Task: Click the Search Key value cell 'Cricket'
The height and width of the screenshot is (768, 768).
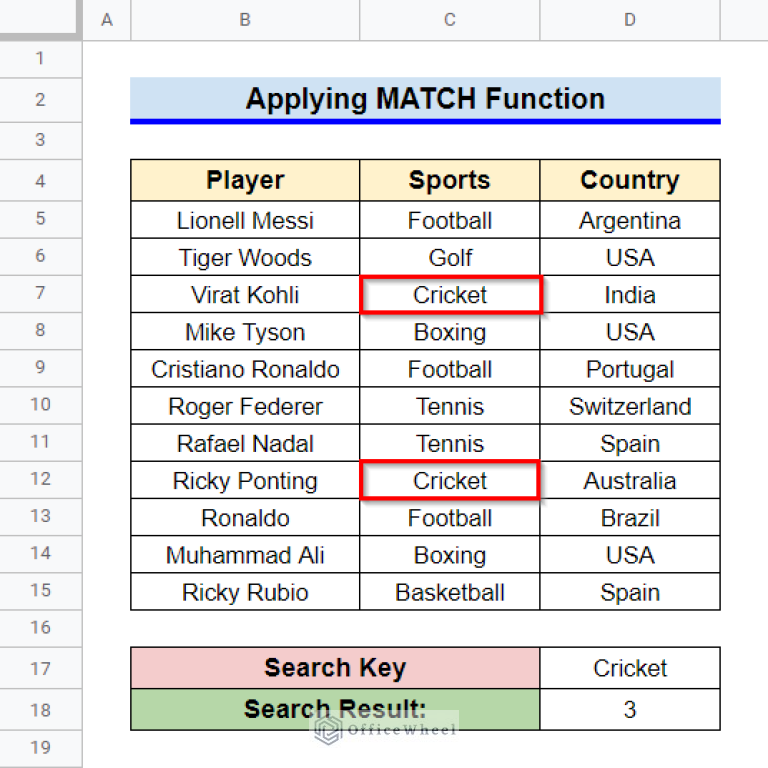Action: (x=629, y=668)
